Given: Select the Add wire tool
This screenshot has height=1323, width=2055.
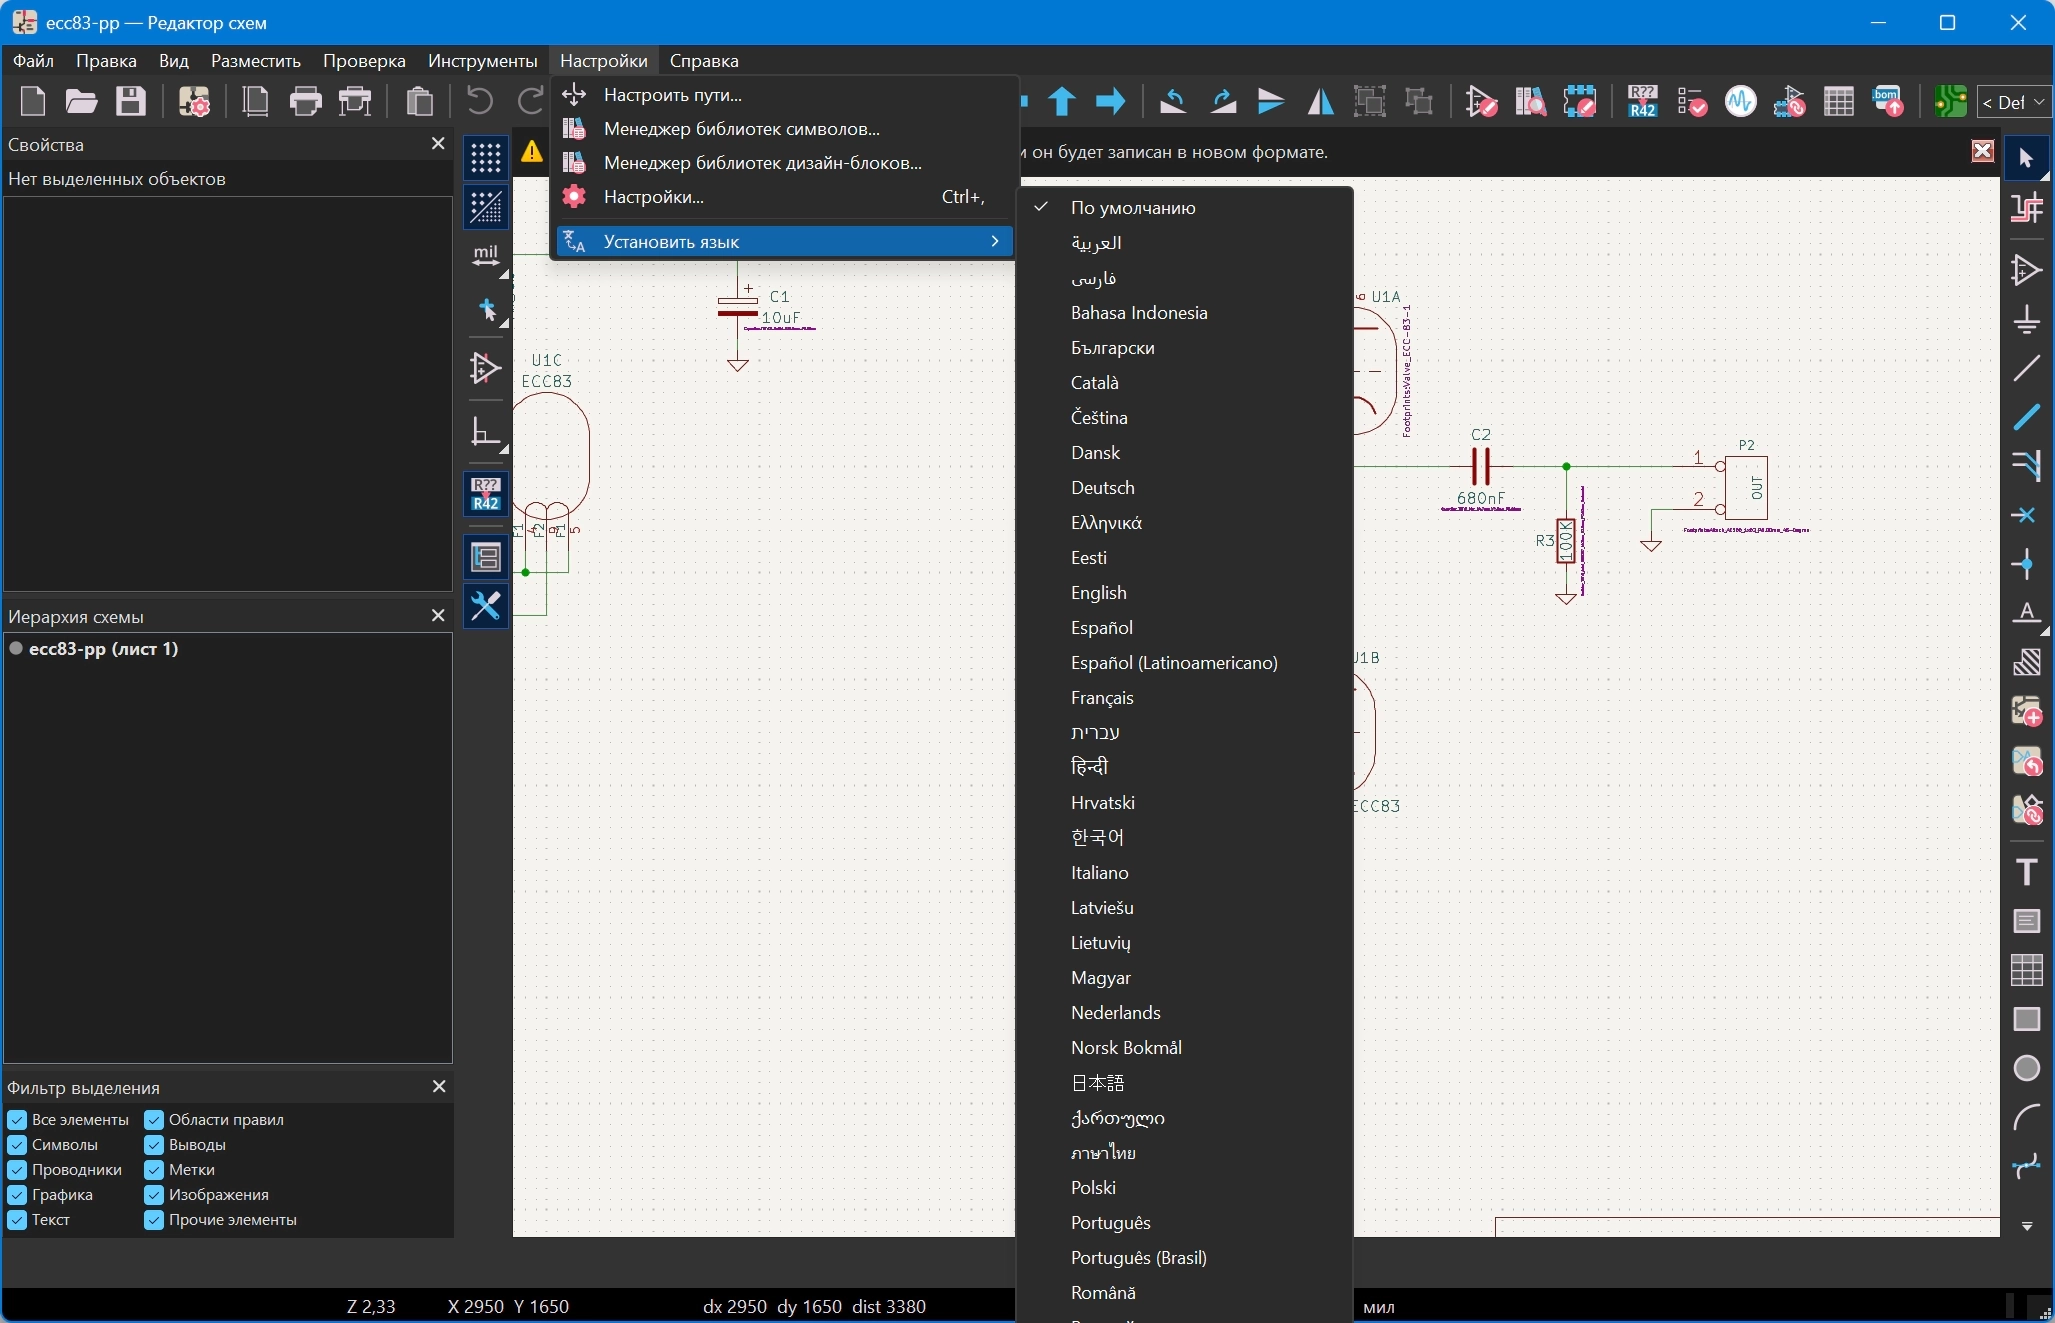Looking at the screenshot, I should click(2027, 368).
